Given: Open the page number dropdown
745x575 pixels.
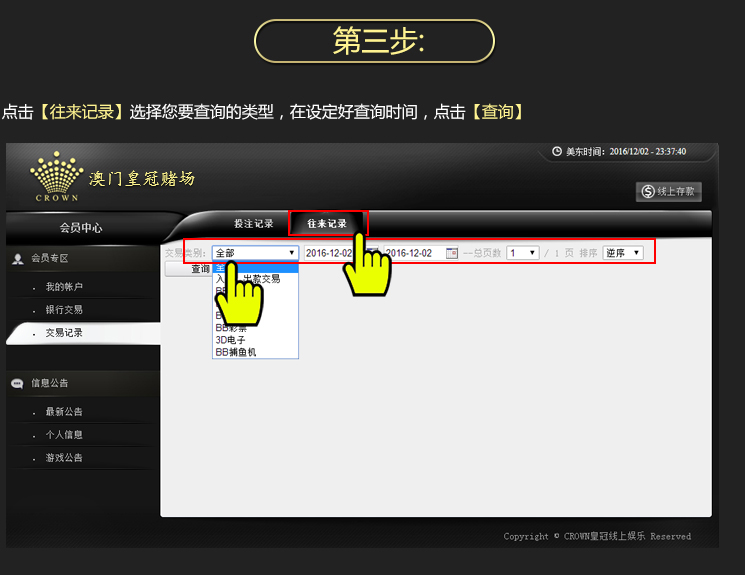Looking at the screenshot, I should 522,253.
